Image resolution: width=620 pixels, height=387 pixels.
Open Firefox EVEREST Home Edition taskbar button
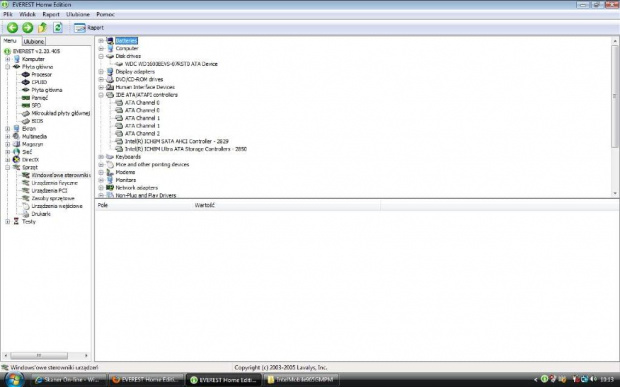point(146,379)
